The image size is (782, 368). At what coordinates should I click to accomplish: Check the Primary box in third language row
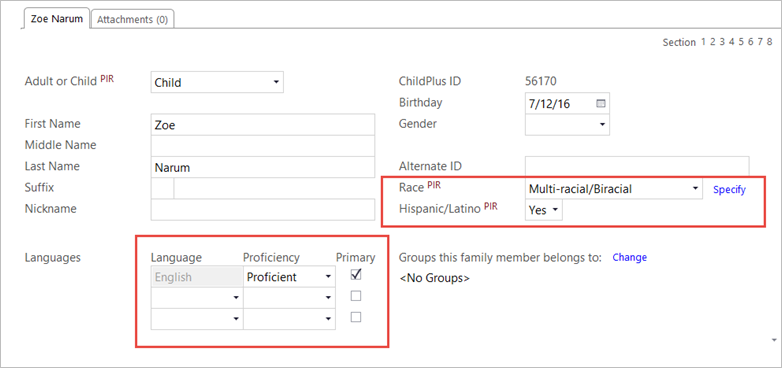[x=356, y=317]
